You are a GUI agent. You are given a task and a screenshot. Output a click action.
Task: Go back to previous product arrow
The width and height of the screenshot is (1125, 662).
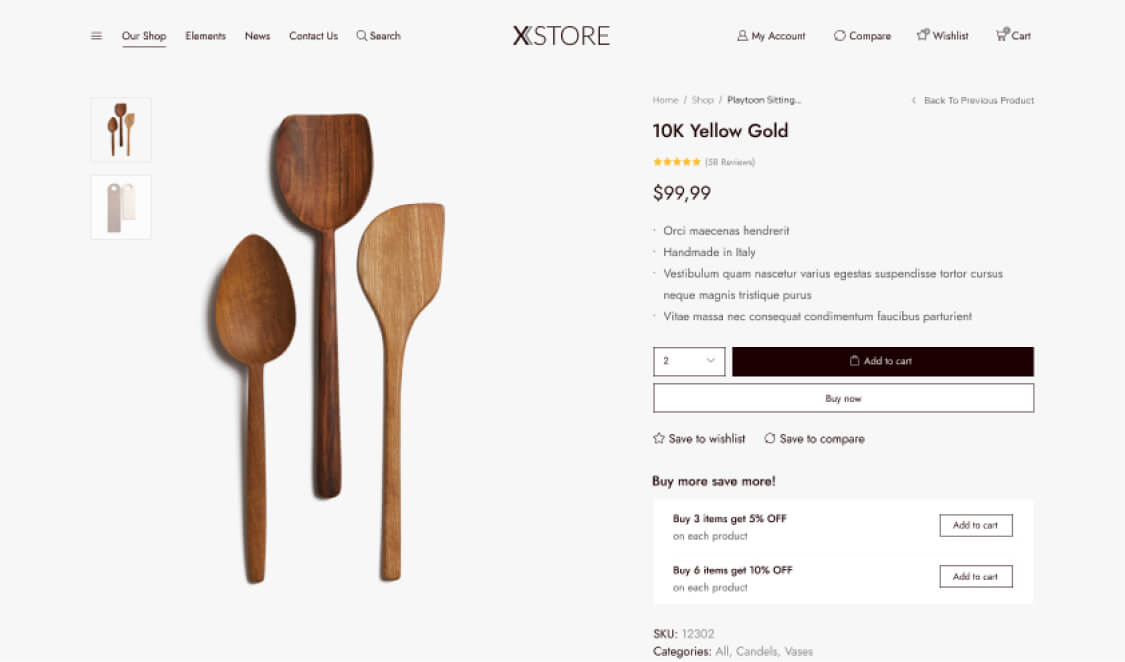(914, 100)
